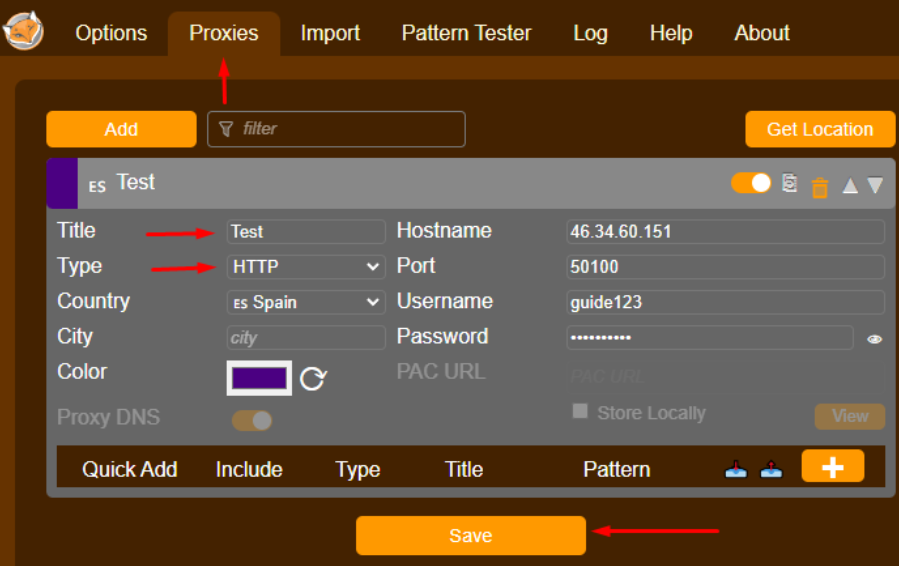The width and height of the screenshot is (899, 566).
Task: Reset the color using the circular arrow icon
Action: click(x=313, y=378)
